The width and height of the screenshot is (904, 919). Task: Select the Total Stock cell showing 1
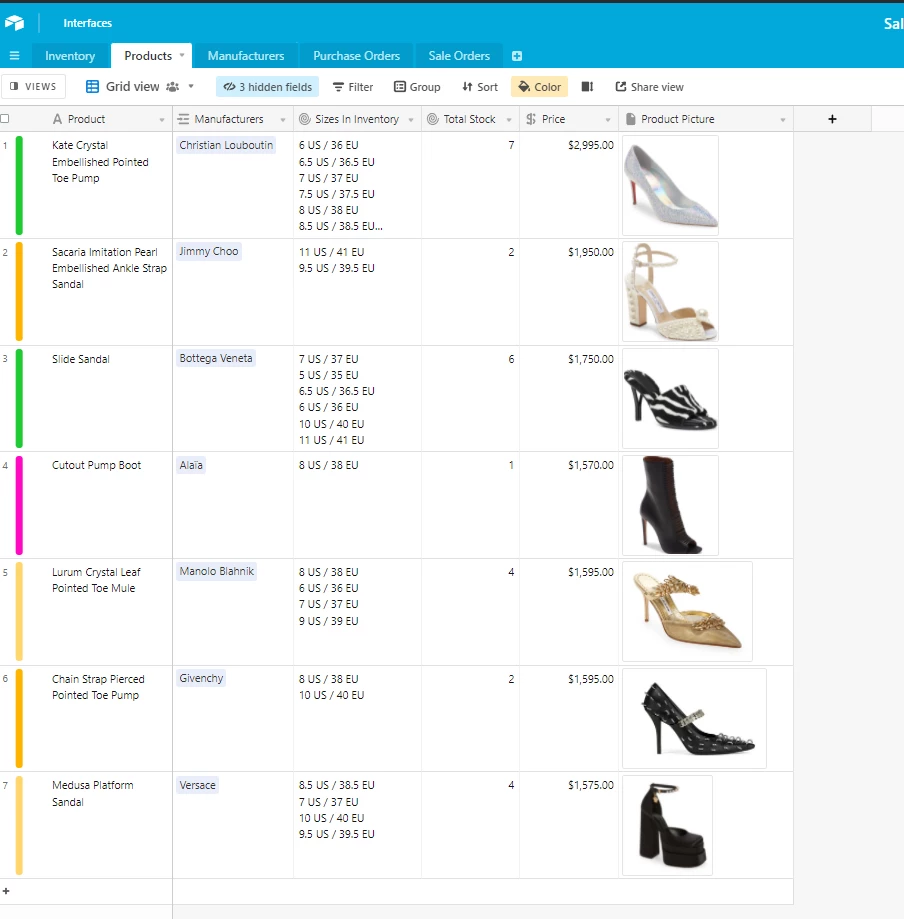470,505
